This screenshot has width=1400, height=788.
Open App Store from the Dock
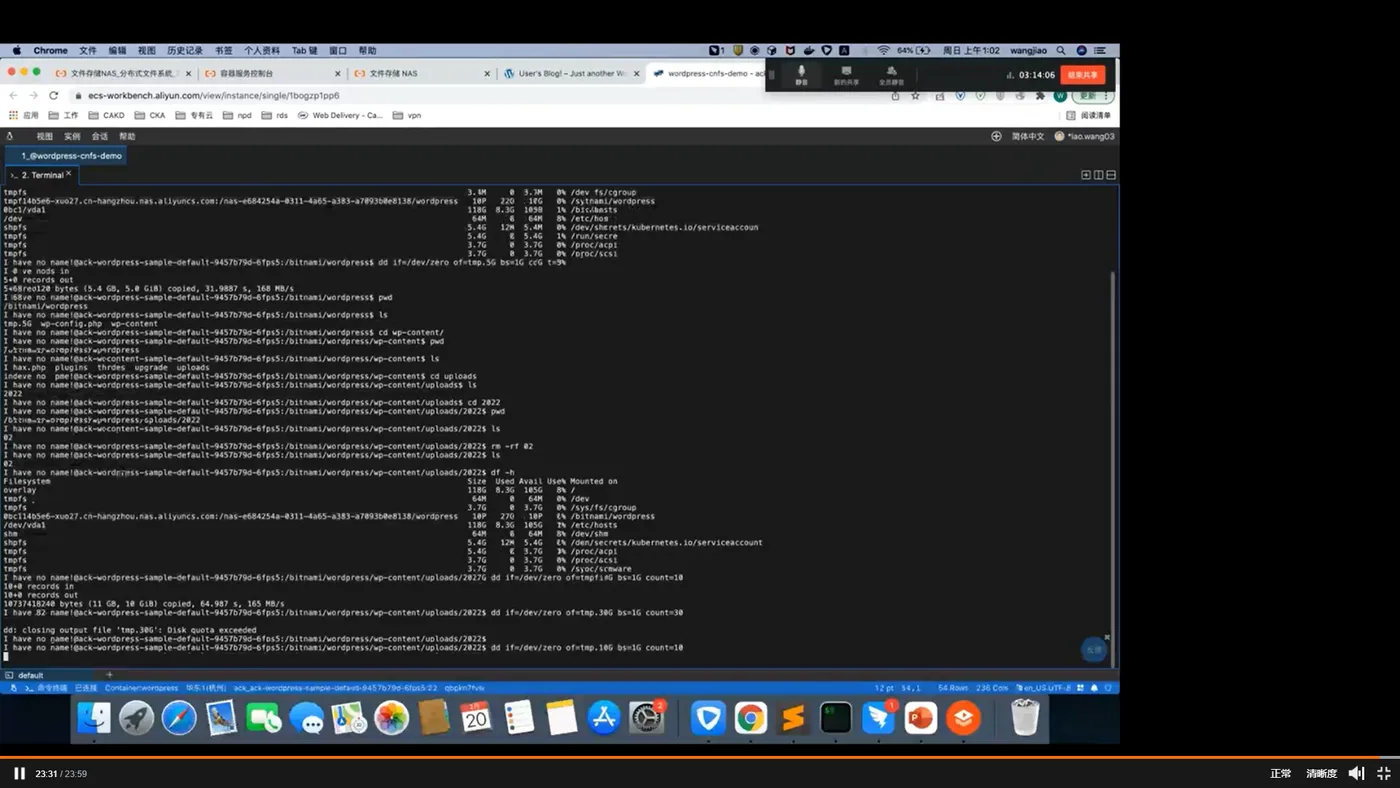[x=604, y=718]
